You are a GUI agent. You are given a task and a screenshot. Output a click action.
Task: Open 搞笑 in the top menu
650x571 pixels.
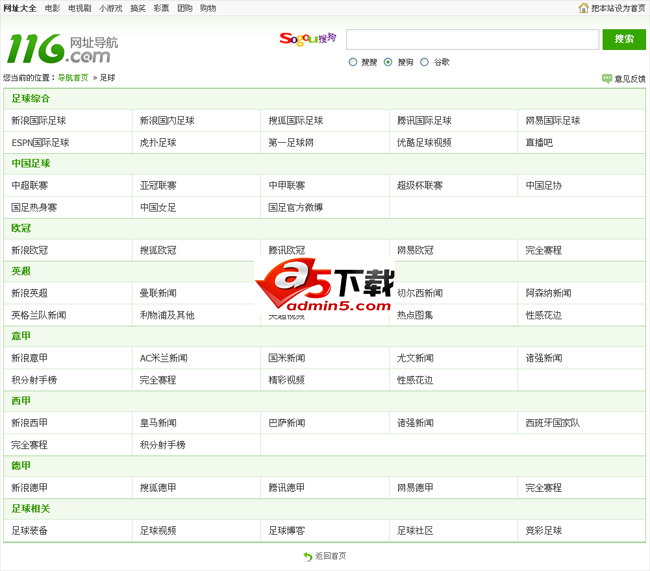tap(138, 8)
